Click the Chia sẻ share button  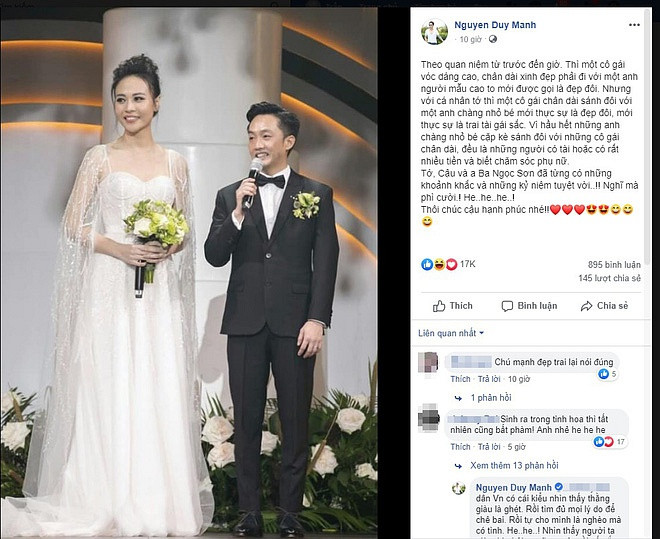click(604, 306)
